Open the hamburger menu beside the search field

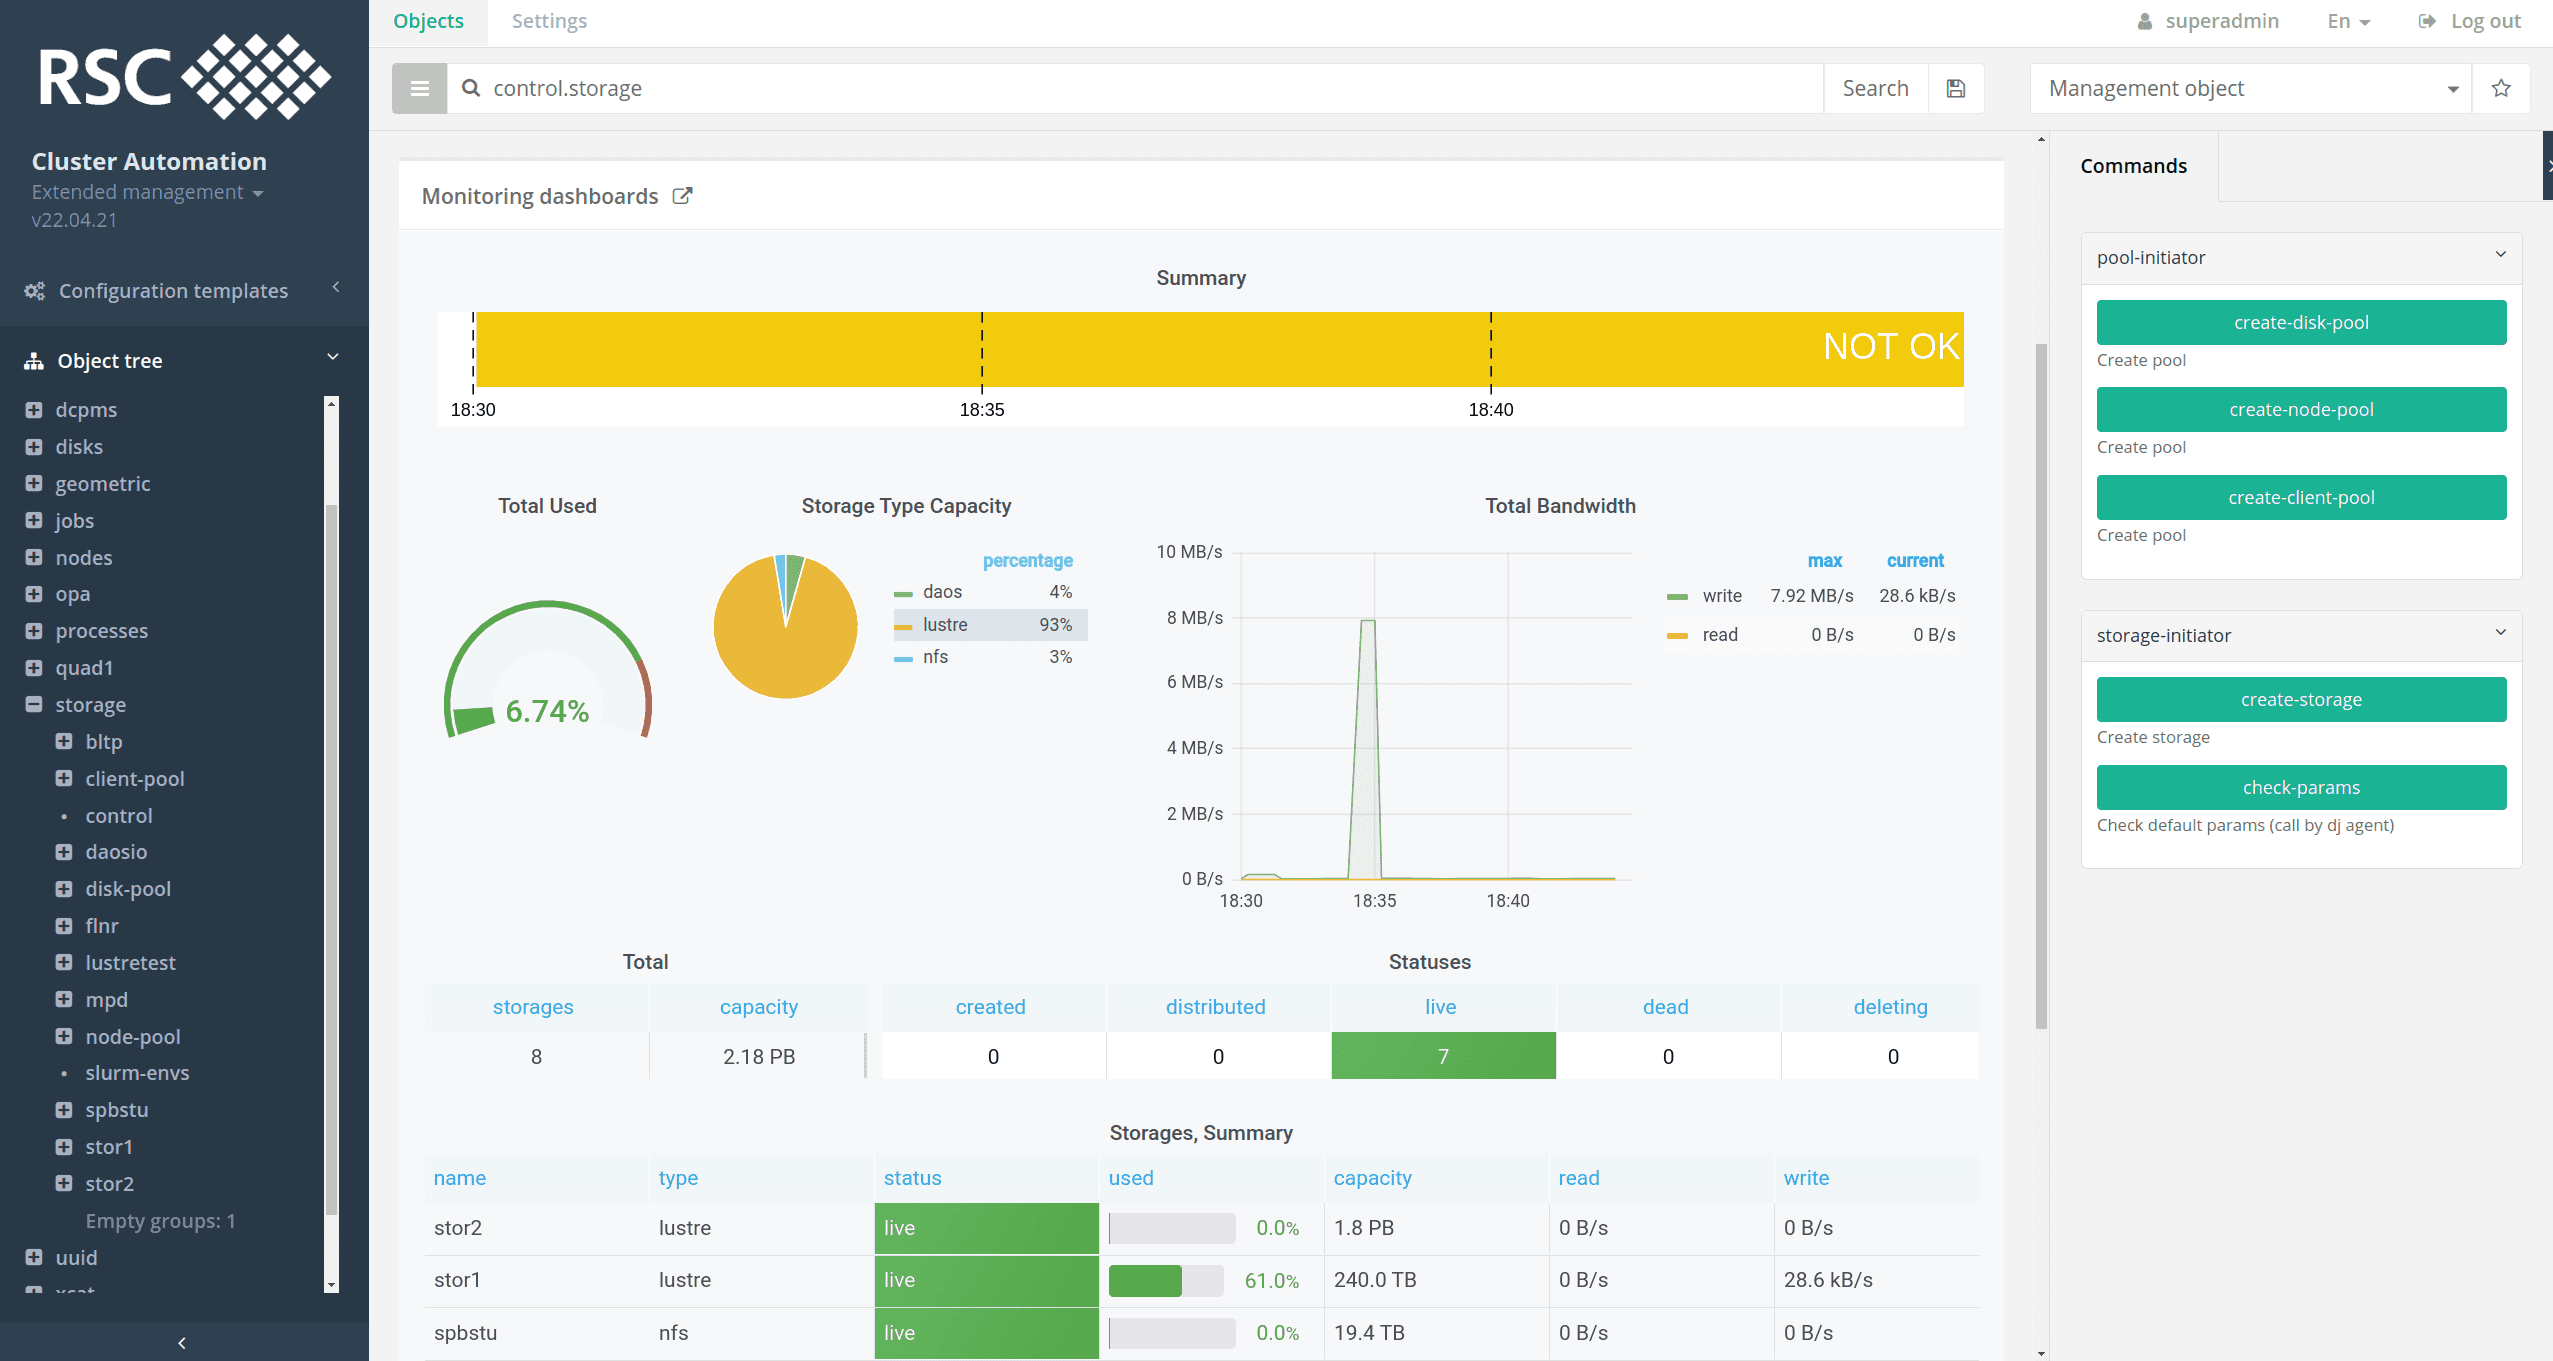[x=419, y=88]
